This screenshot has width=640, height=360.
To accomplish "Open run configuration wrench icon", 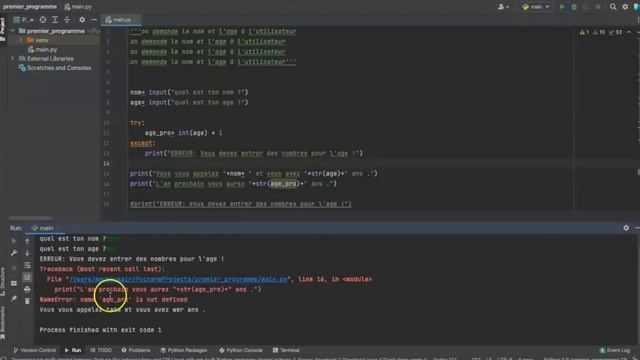I will click(x=14, y=253).
